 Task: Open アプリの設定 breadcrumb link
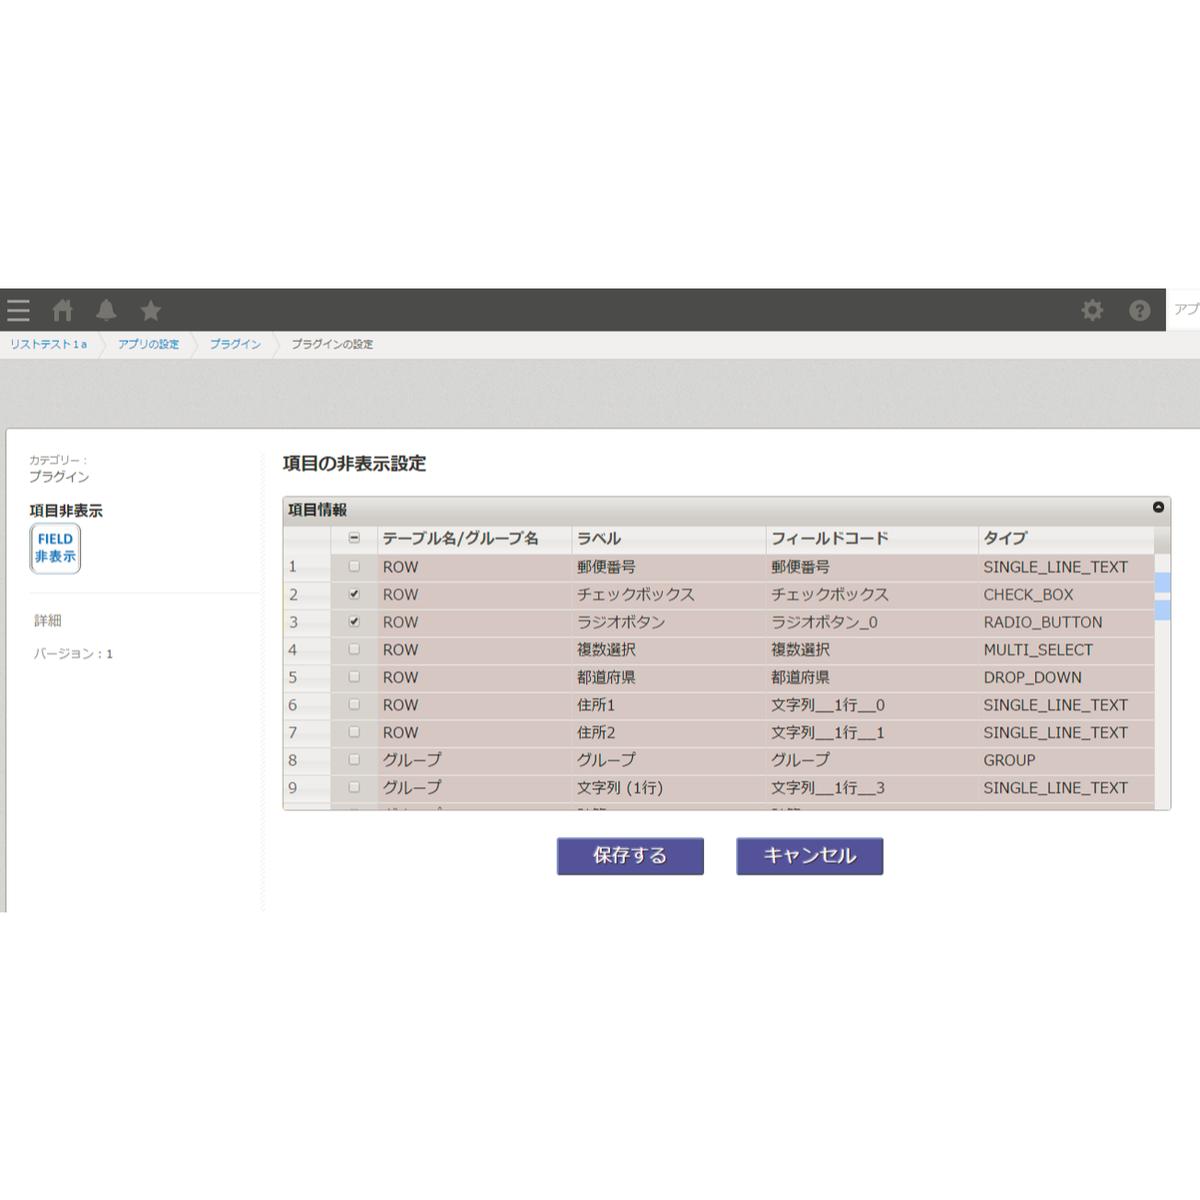tap(148, 344)
